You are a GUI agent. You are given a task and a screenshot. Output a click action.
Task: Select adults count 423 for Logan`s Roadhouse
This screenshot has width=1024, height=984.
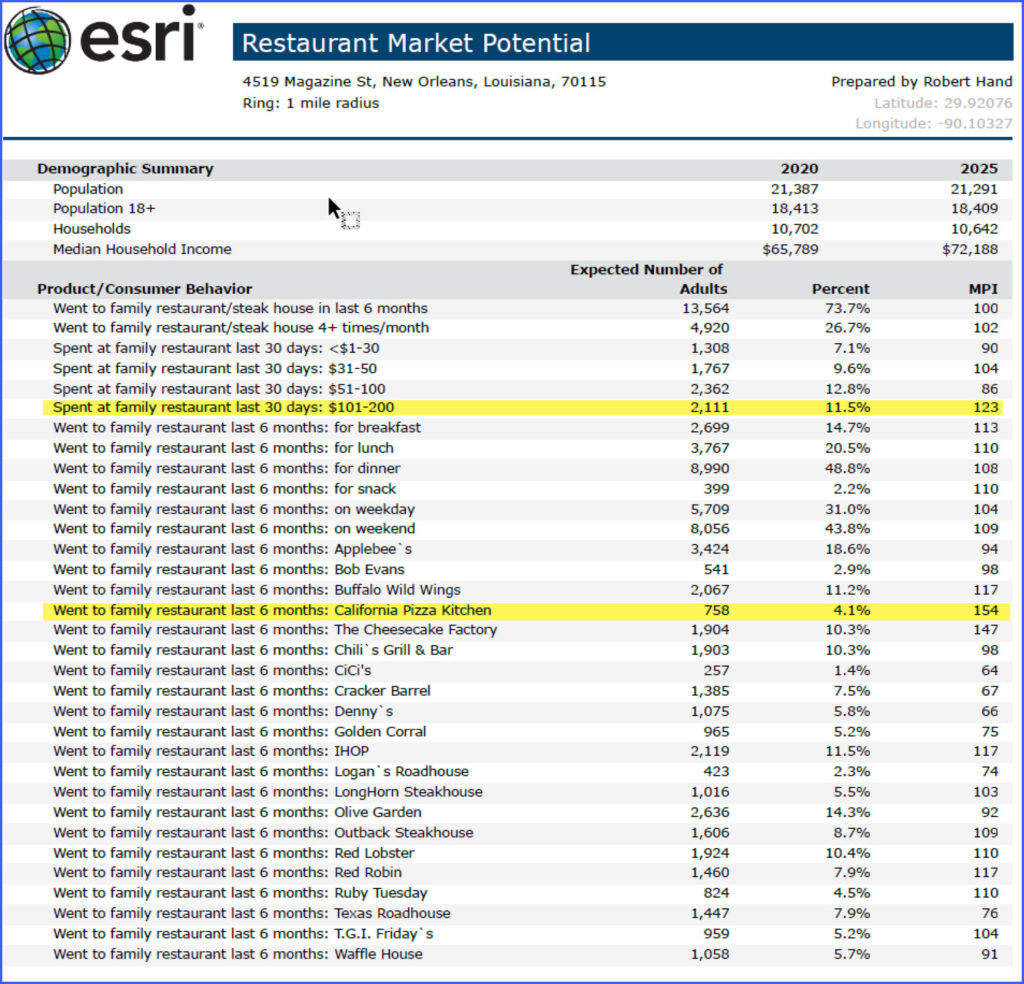(716, 771)
